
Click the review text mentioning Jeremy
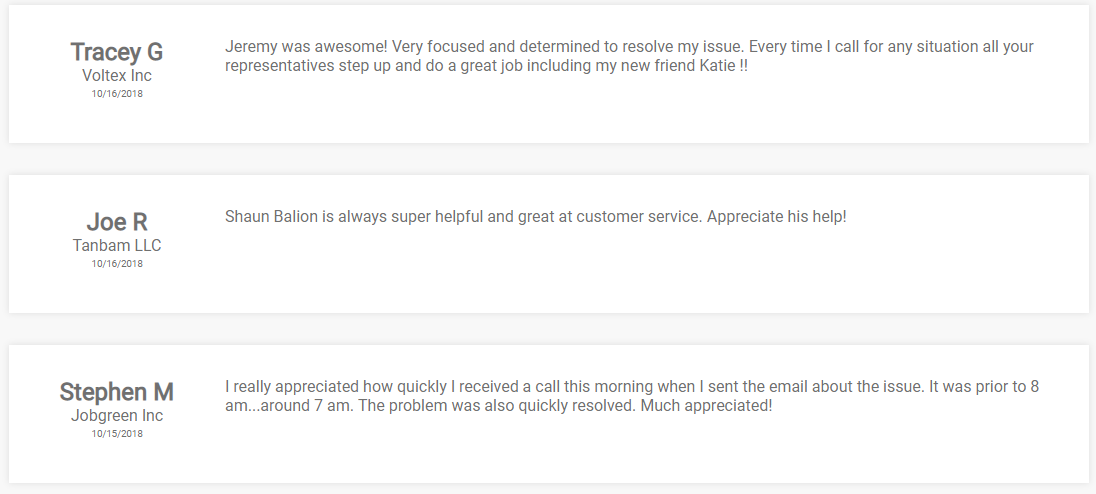[629, 57]
